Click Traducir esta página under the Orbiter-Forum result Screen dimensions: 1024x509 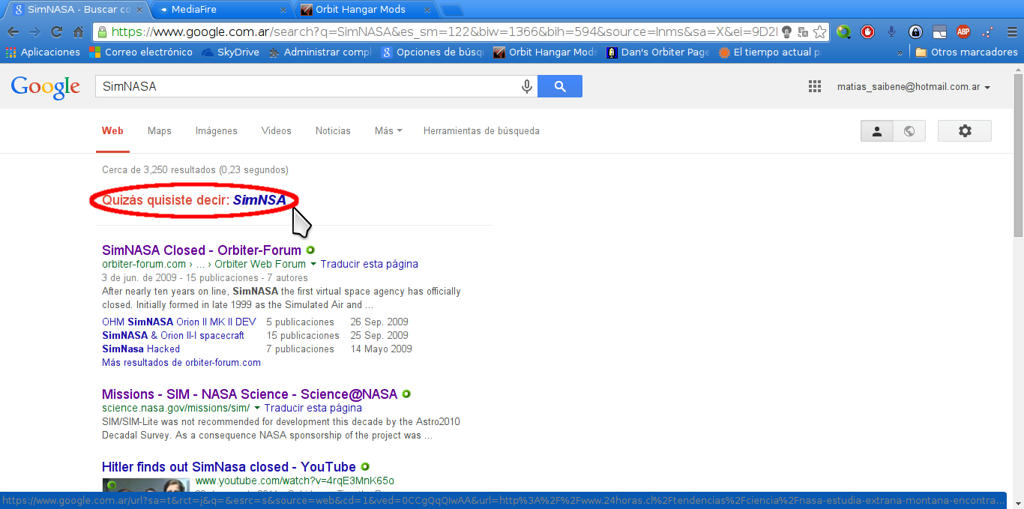click(369, 264)
